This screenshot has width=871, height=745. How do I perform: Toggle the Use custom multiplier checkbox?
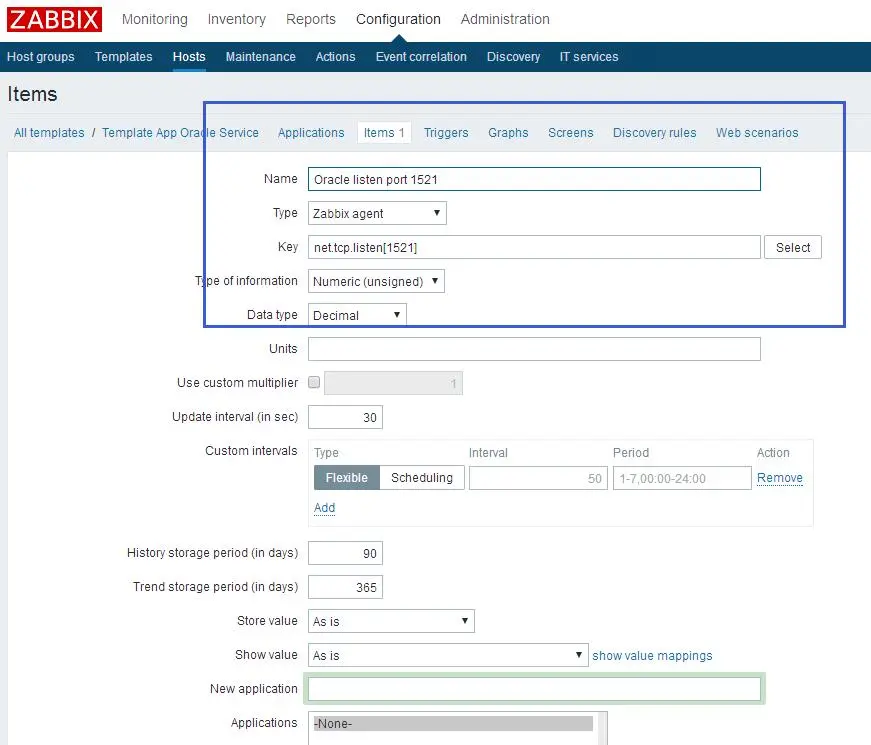(314, 382)
